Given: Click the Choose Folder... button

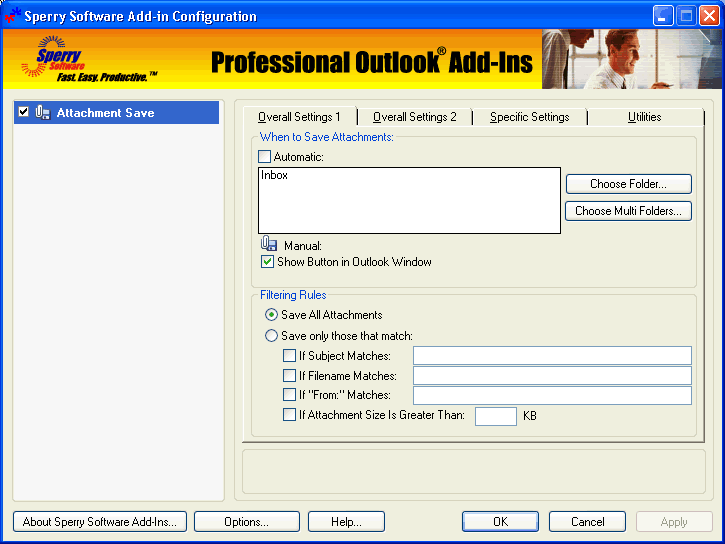Looking at the screenshot, I should point(629,184).
